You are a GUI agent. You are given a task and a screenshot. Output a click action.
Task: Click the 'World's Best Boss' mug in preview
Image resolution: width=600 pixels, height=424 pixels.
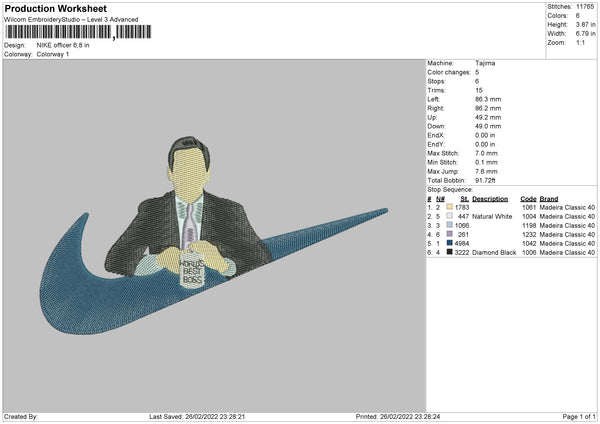click(192, 270)
